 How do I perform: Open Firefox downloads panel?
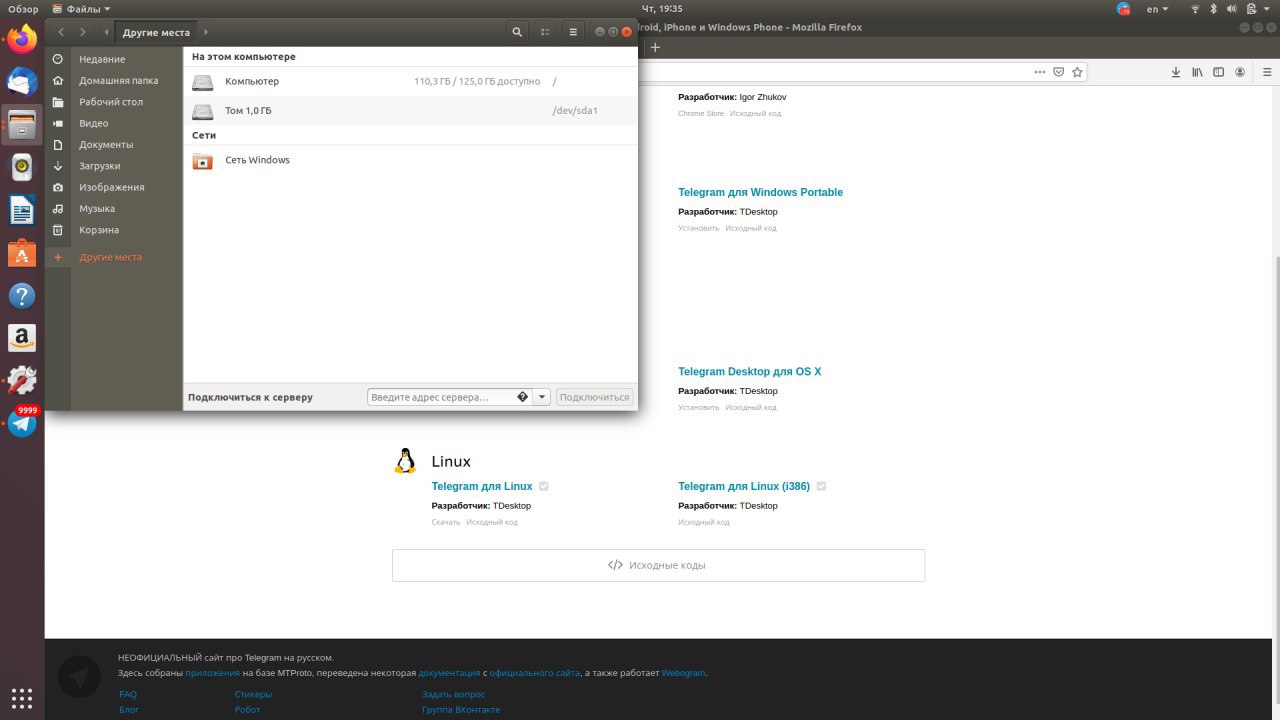(x=1176, y=72)
